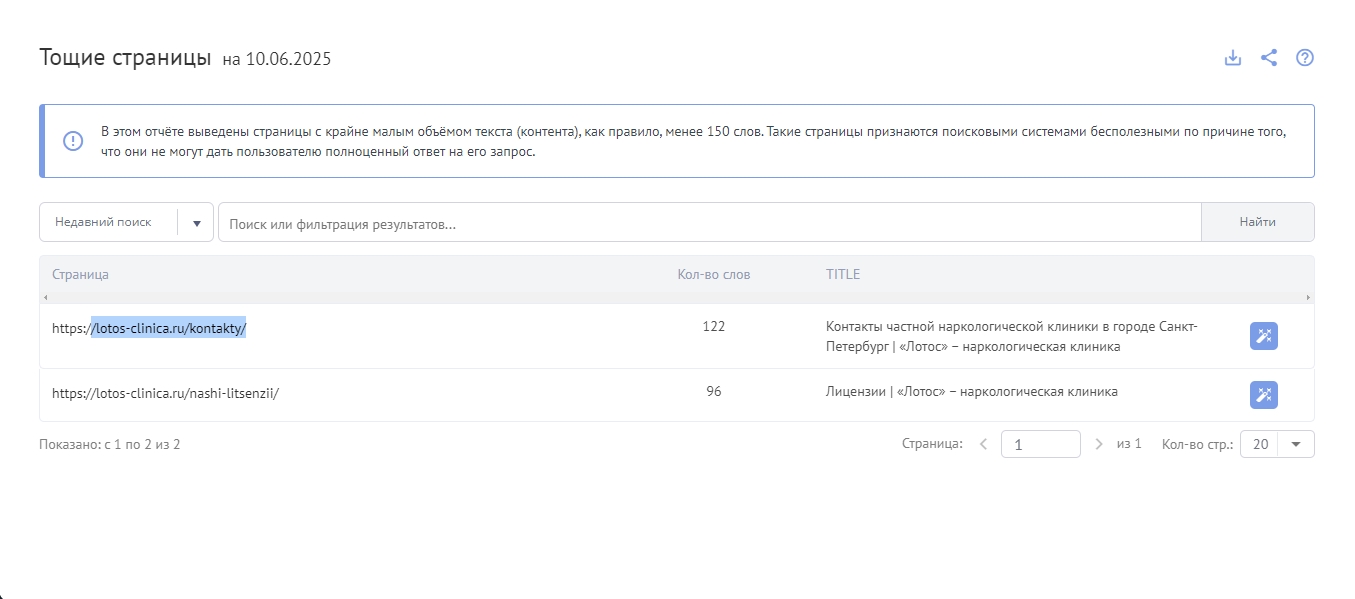Share the thin pages report
The width and height of the screenshot is (1355, 599).
coord(1269,58)
